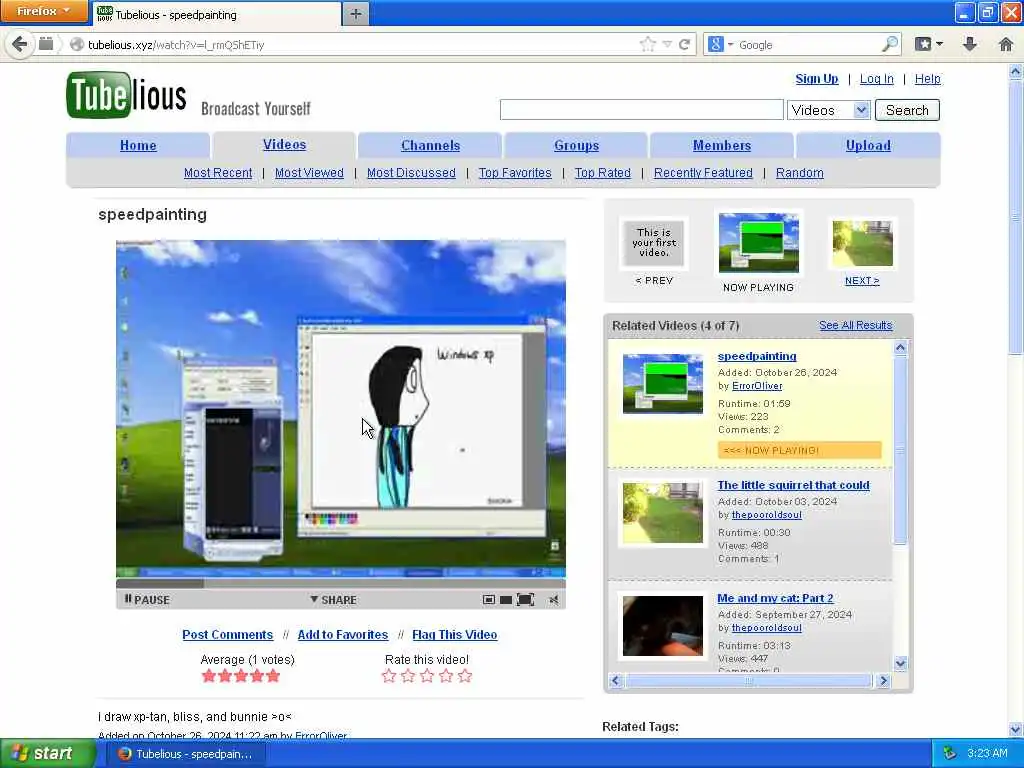Click the Sign Up link
Image resolution: width=1024 pixels, height=768 pixels.
(816, 78)
